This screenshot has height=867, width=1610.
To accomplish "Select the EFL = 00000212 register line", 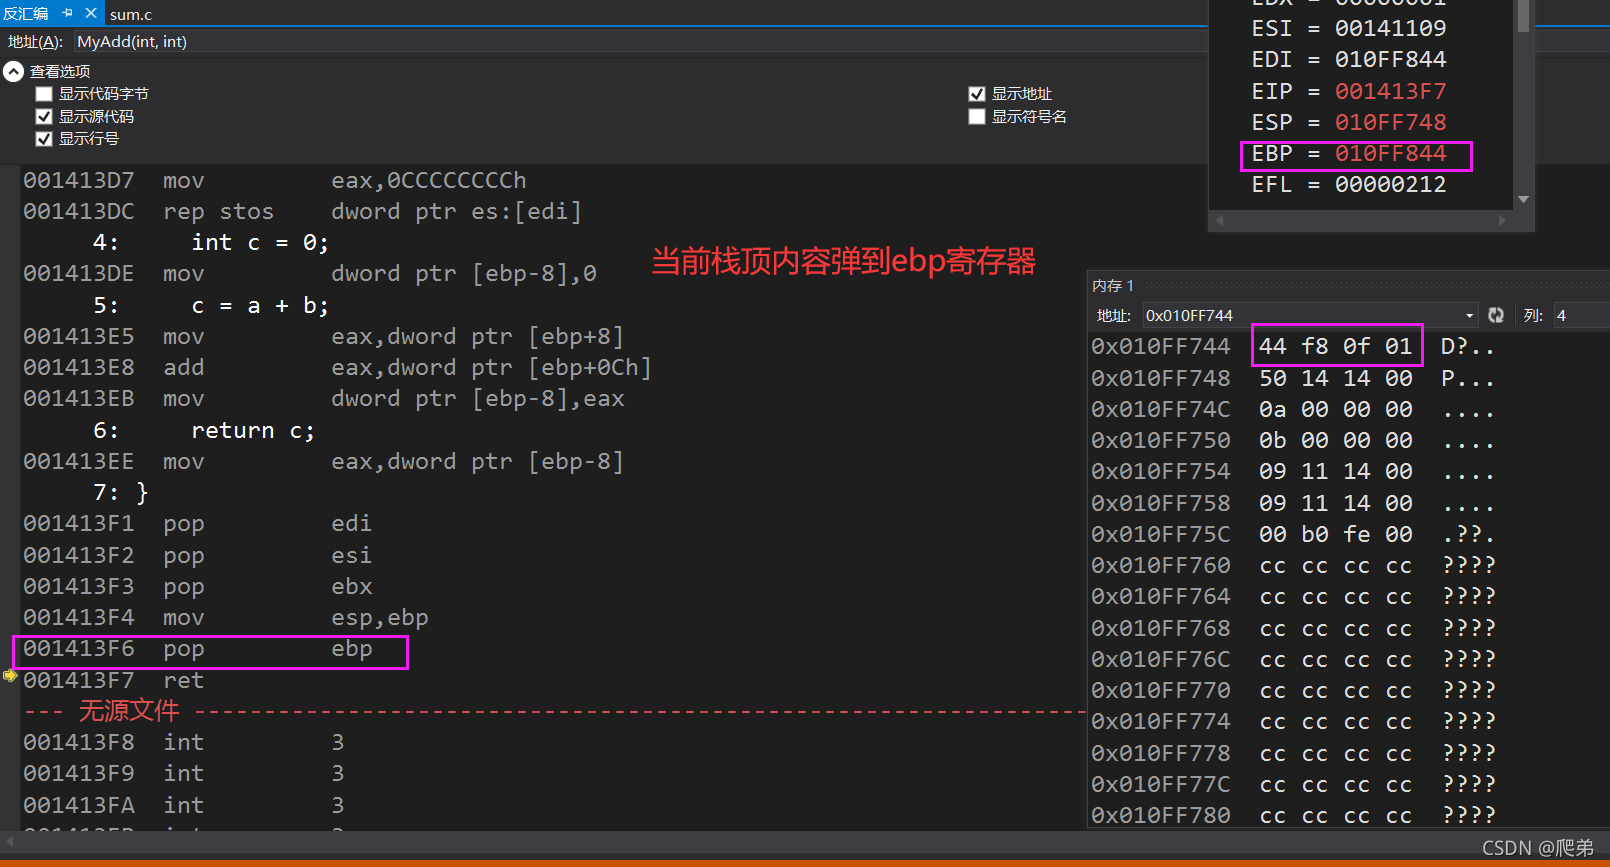I will coord(1349,184).
